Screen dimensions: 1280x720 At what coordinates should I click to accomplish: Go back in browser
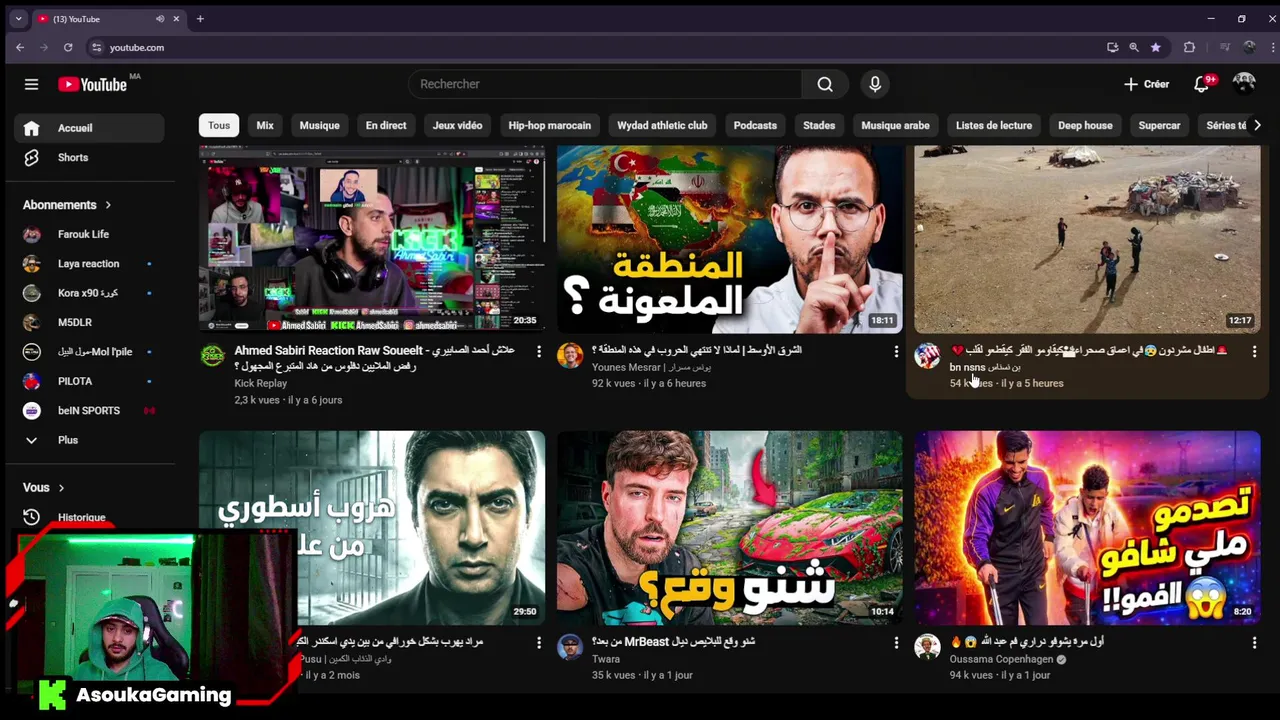(x=20, y=47)
